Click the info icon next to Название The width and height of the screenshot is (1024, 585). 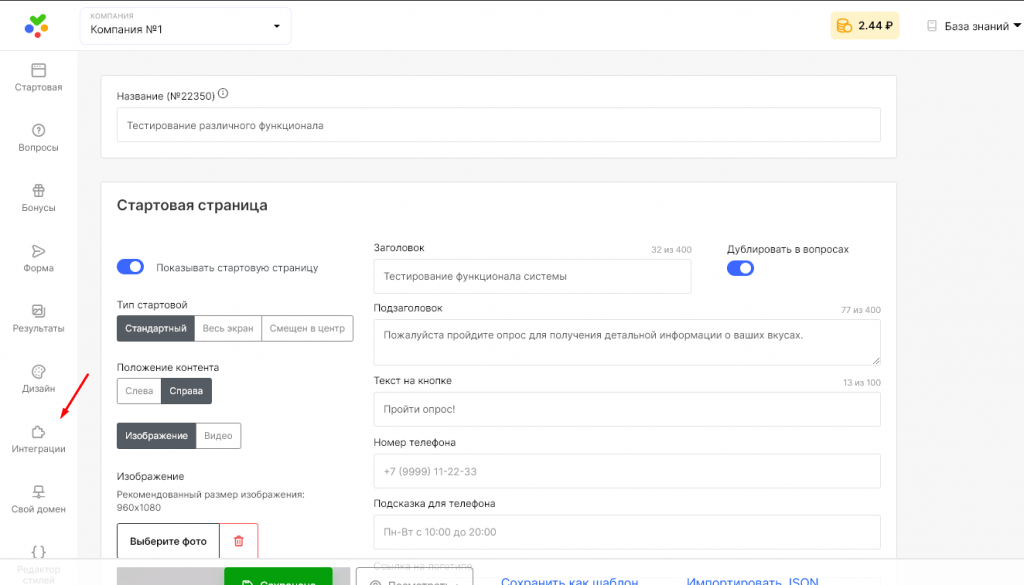click(x=223, y=94)
